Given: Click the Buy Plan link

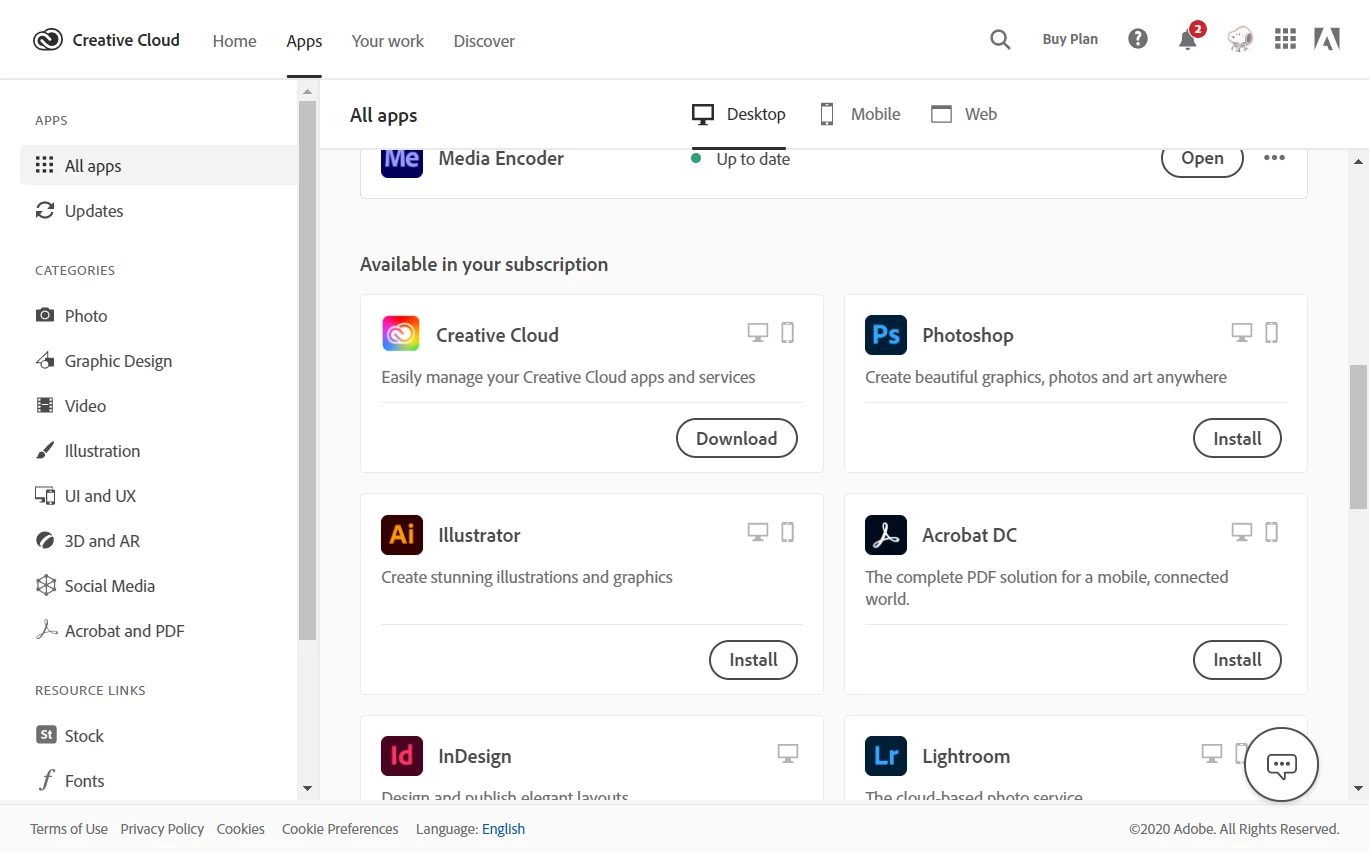Looking at the screenshot, I should point(1070,39).
